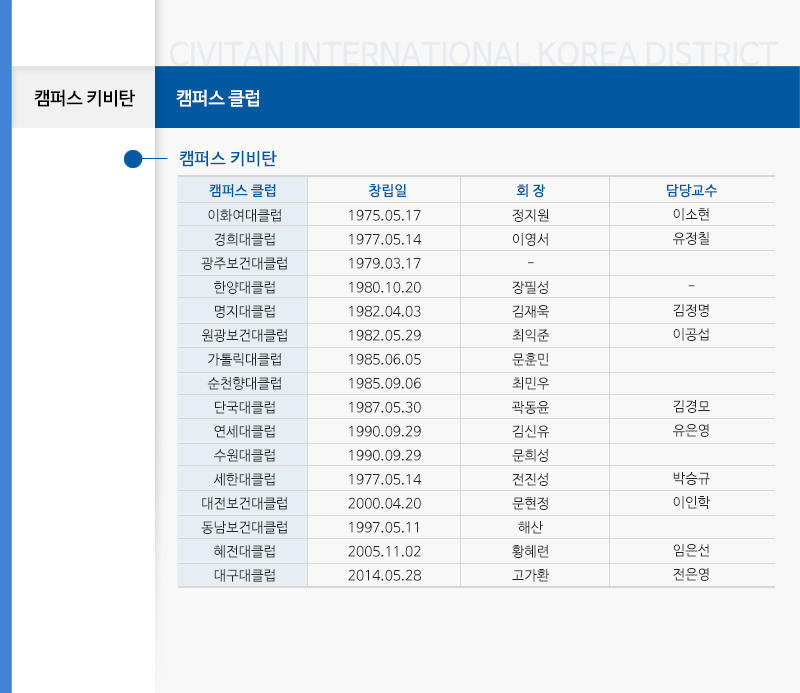Select the 대구대클럽 cell
800x693 pixels.
(244, 575)
